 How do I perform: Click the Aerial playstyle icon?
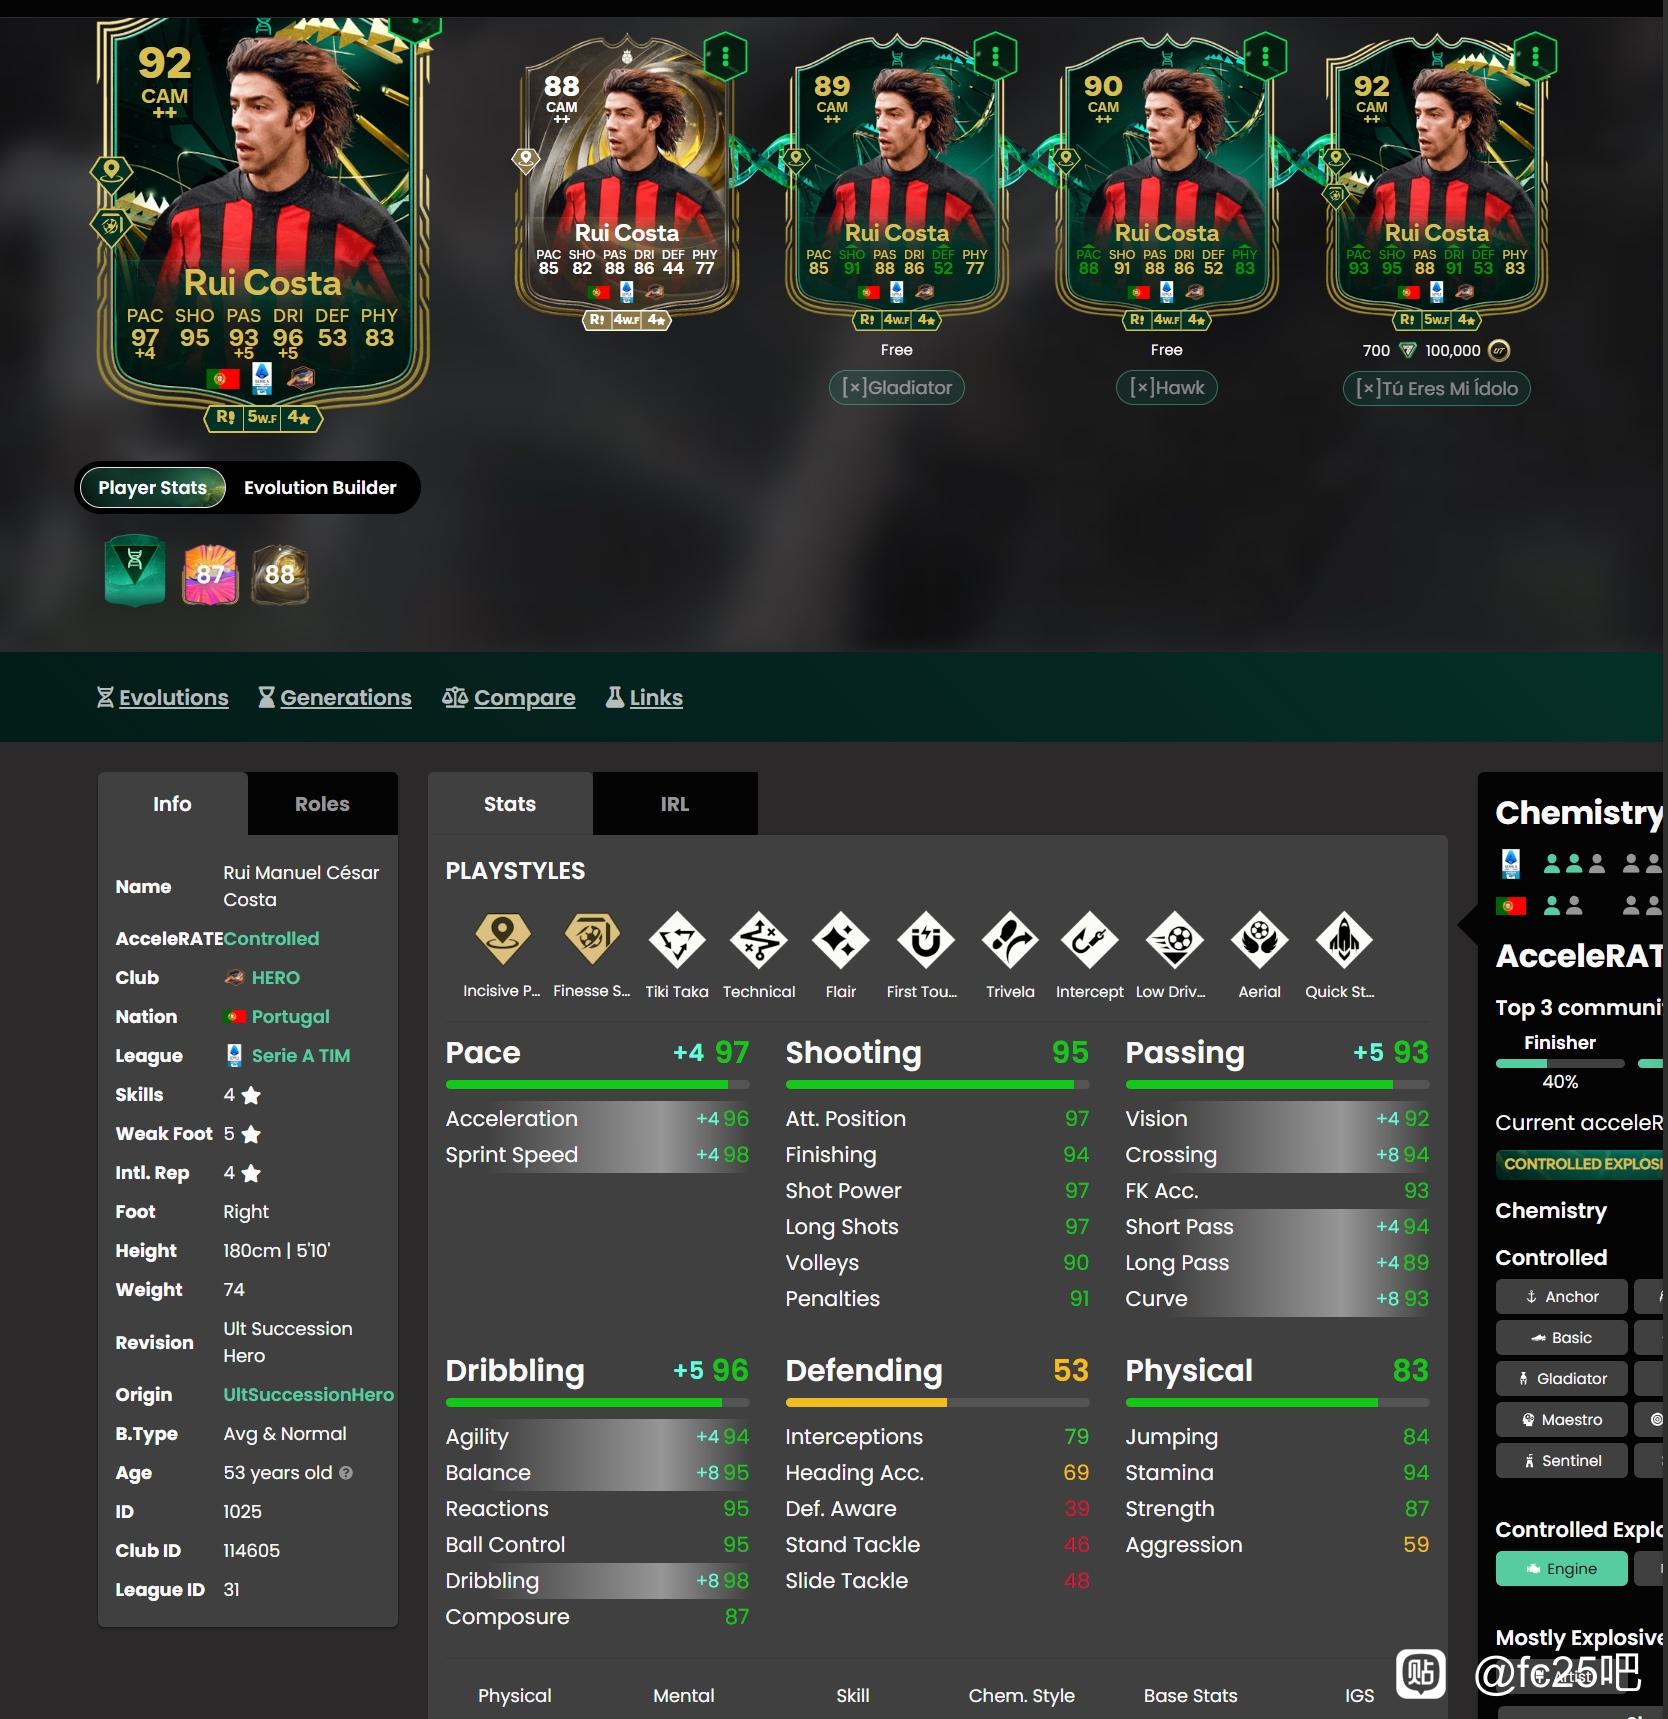pos(1259,940)
